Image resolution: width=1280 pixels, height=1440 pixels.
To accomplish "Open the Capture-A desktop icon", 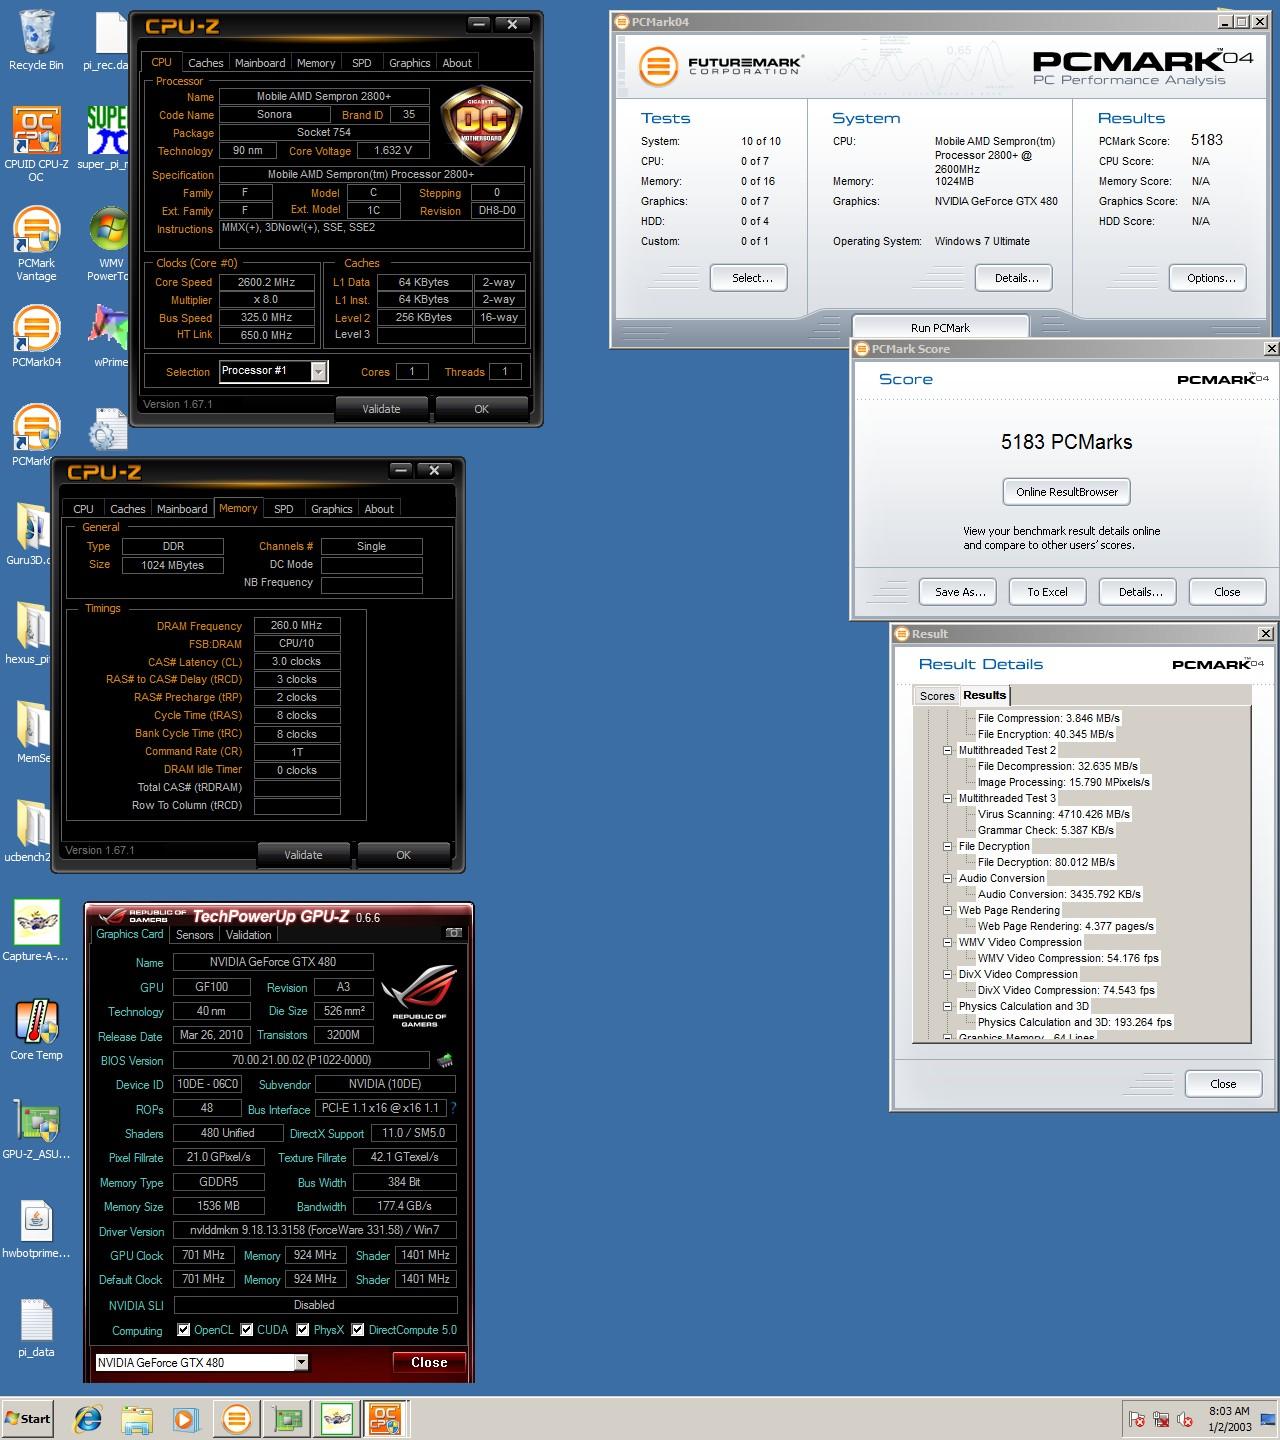I will (x=36, y=930).
